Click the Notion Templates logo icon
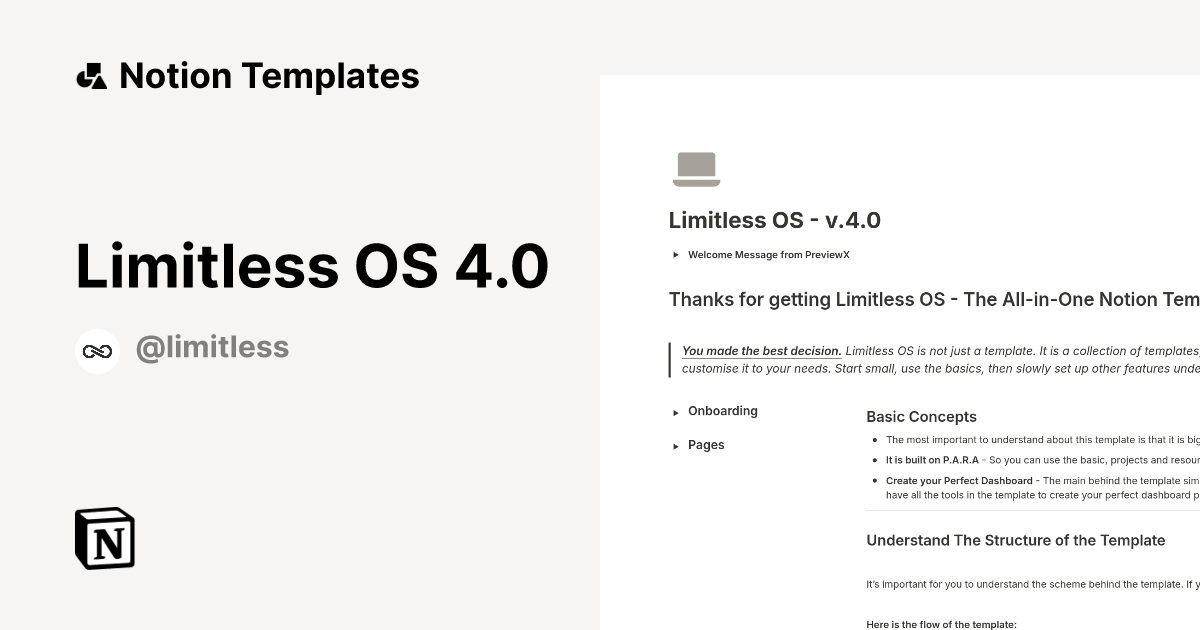Image resolution: width=1200 pixels, height=630 pixels. [92, 75]
